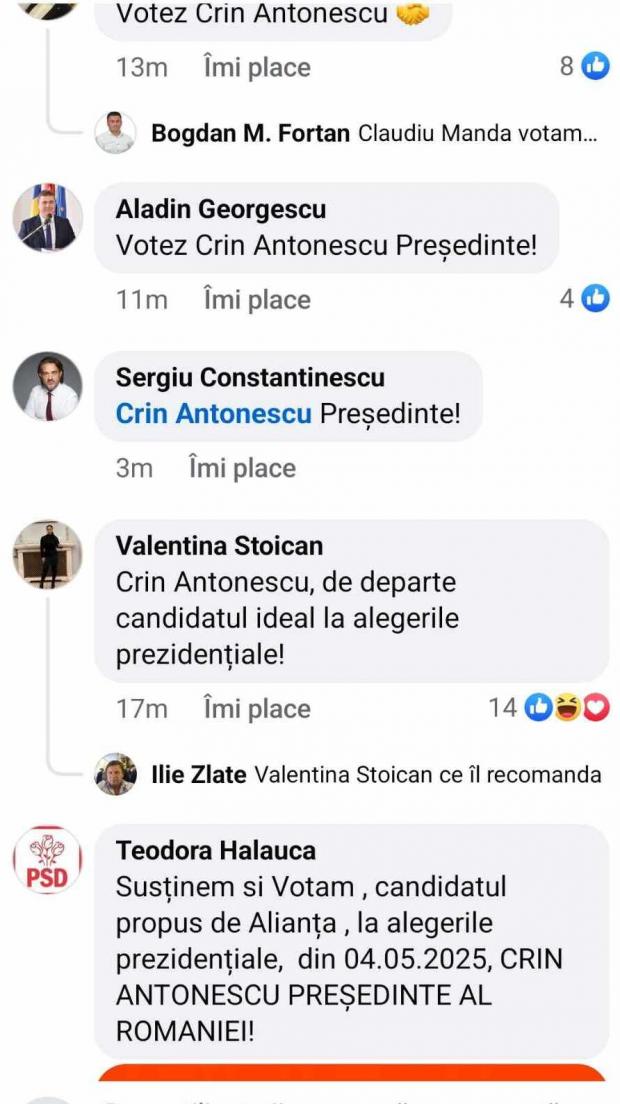
Task: Like the 13m comment via Îmi place
Action: (257, 68)
